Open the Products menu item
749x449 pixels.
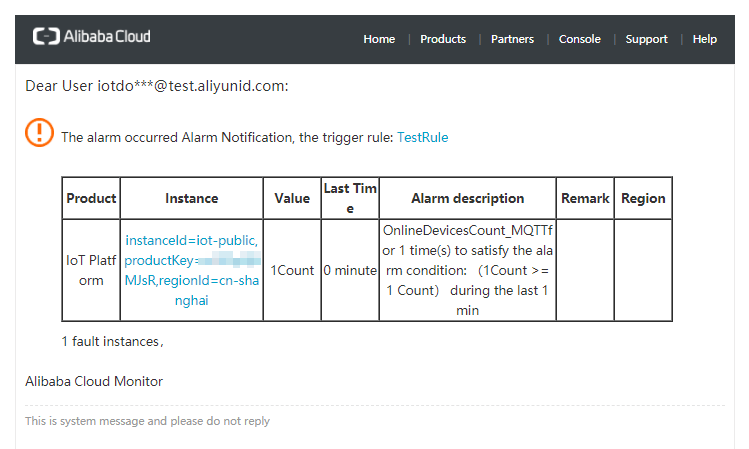tap(443, 39)
